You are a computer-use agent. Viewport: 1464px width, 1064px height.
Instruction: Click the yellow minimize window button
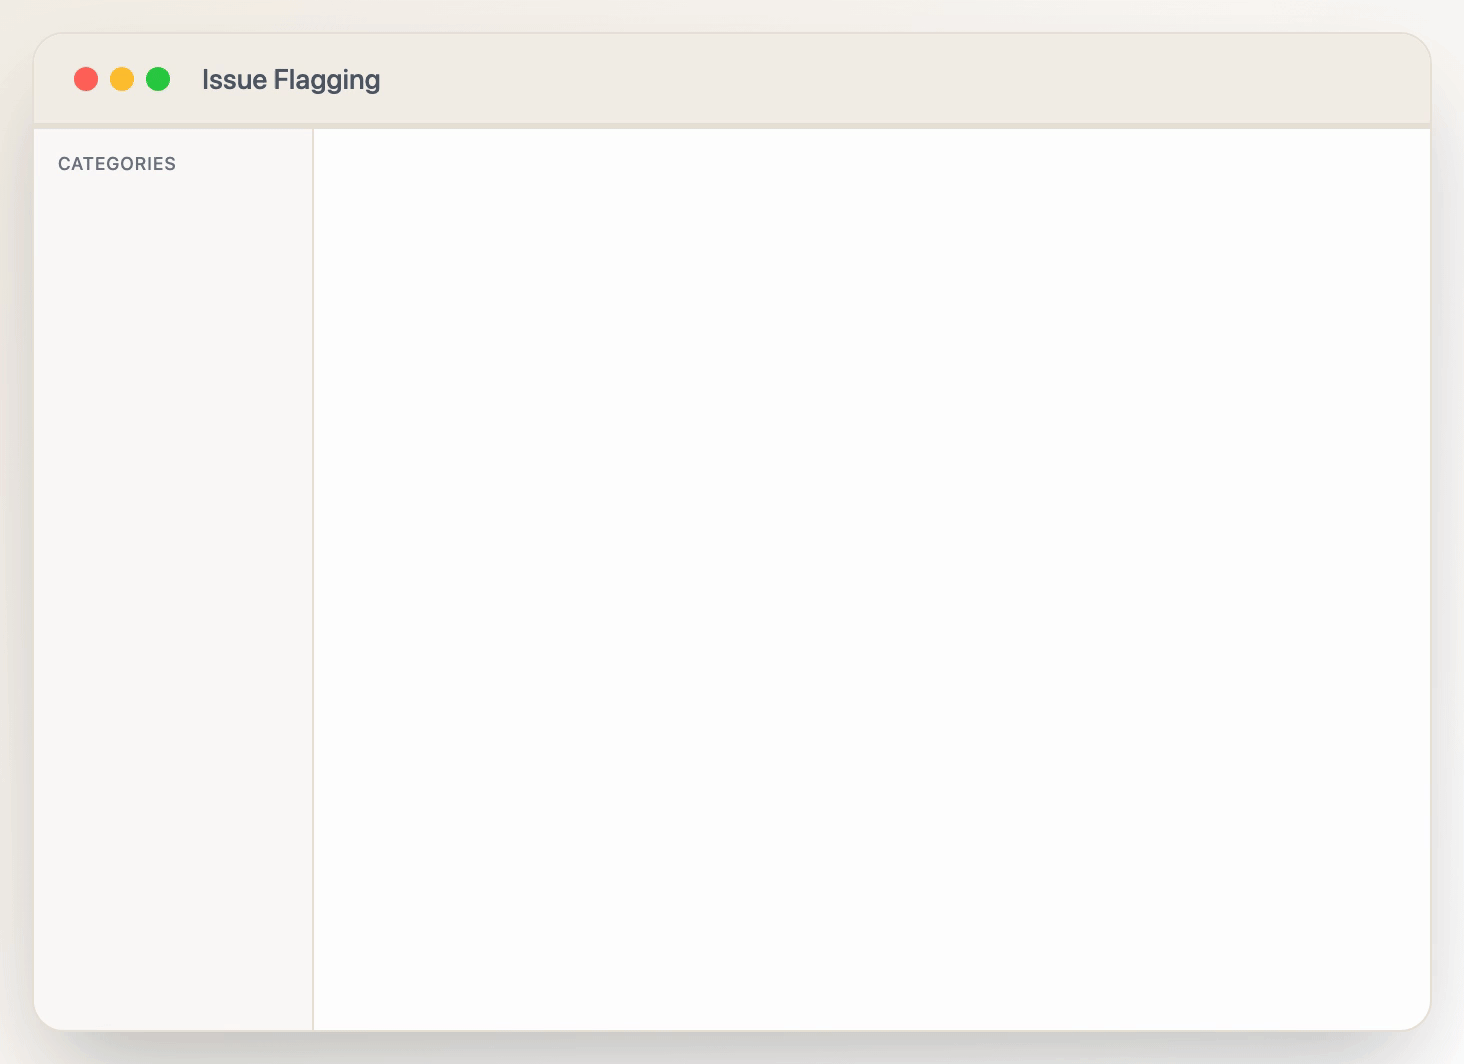click(x=122, y=79)
